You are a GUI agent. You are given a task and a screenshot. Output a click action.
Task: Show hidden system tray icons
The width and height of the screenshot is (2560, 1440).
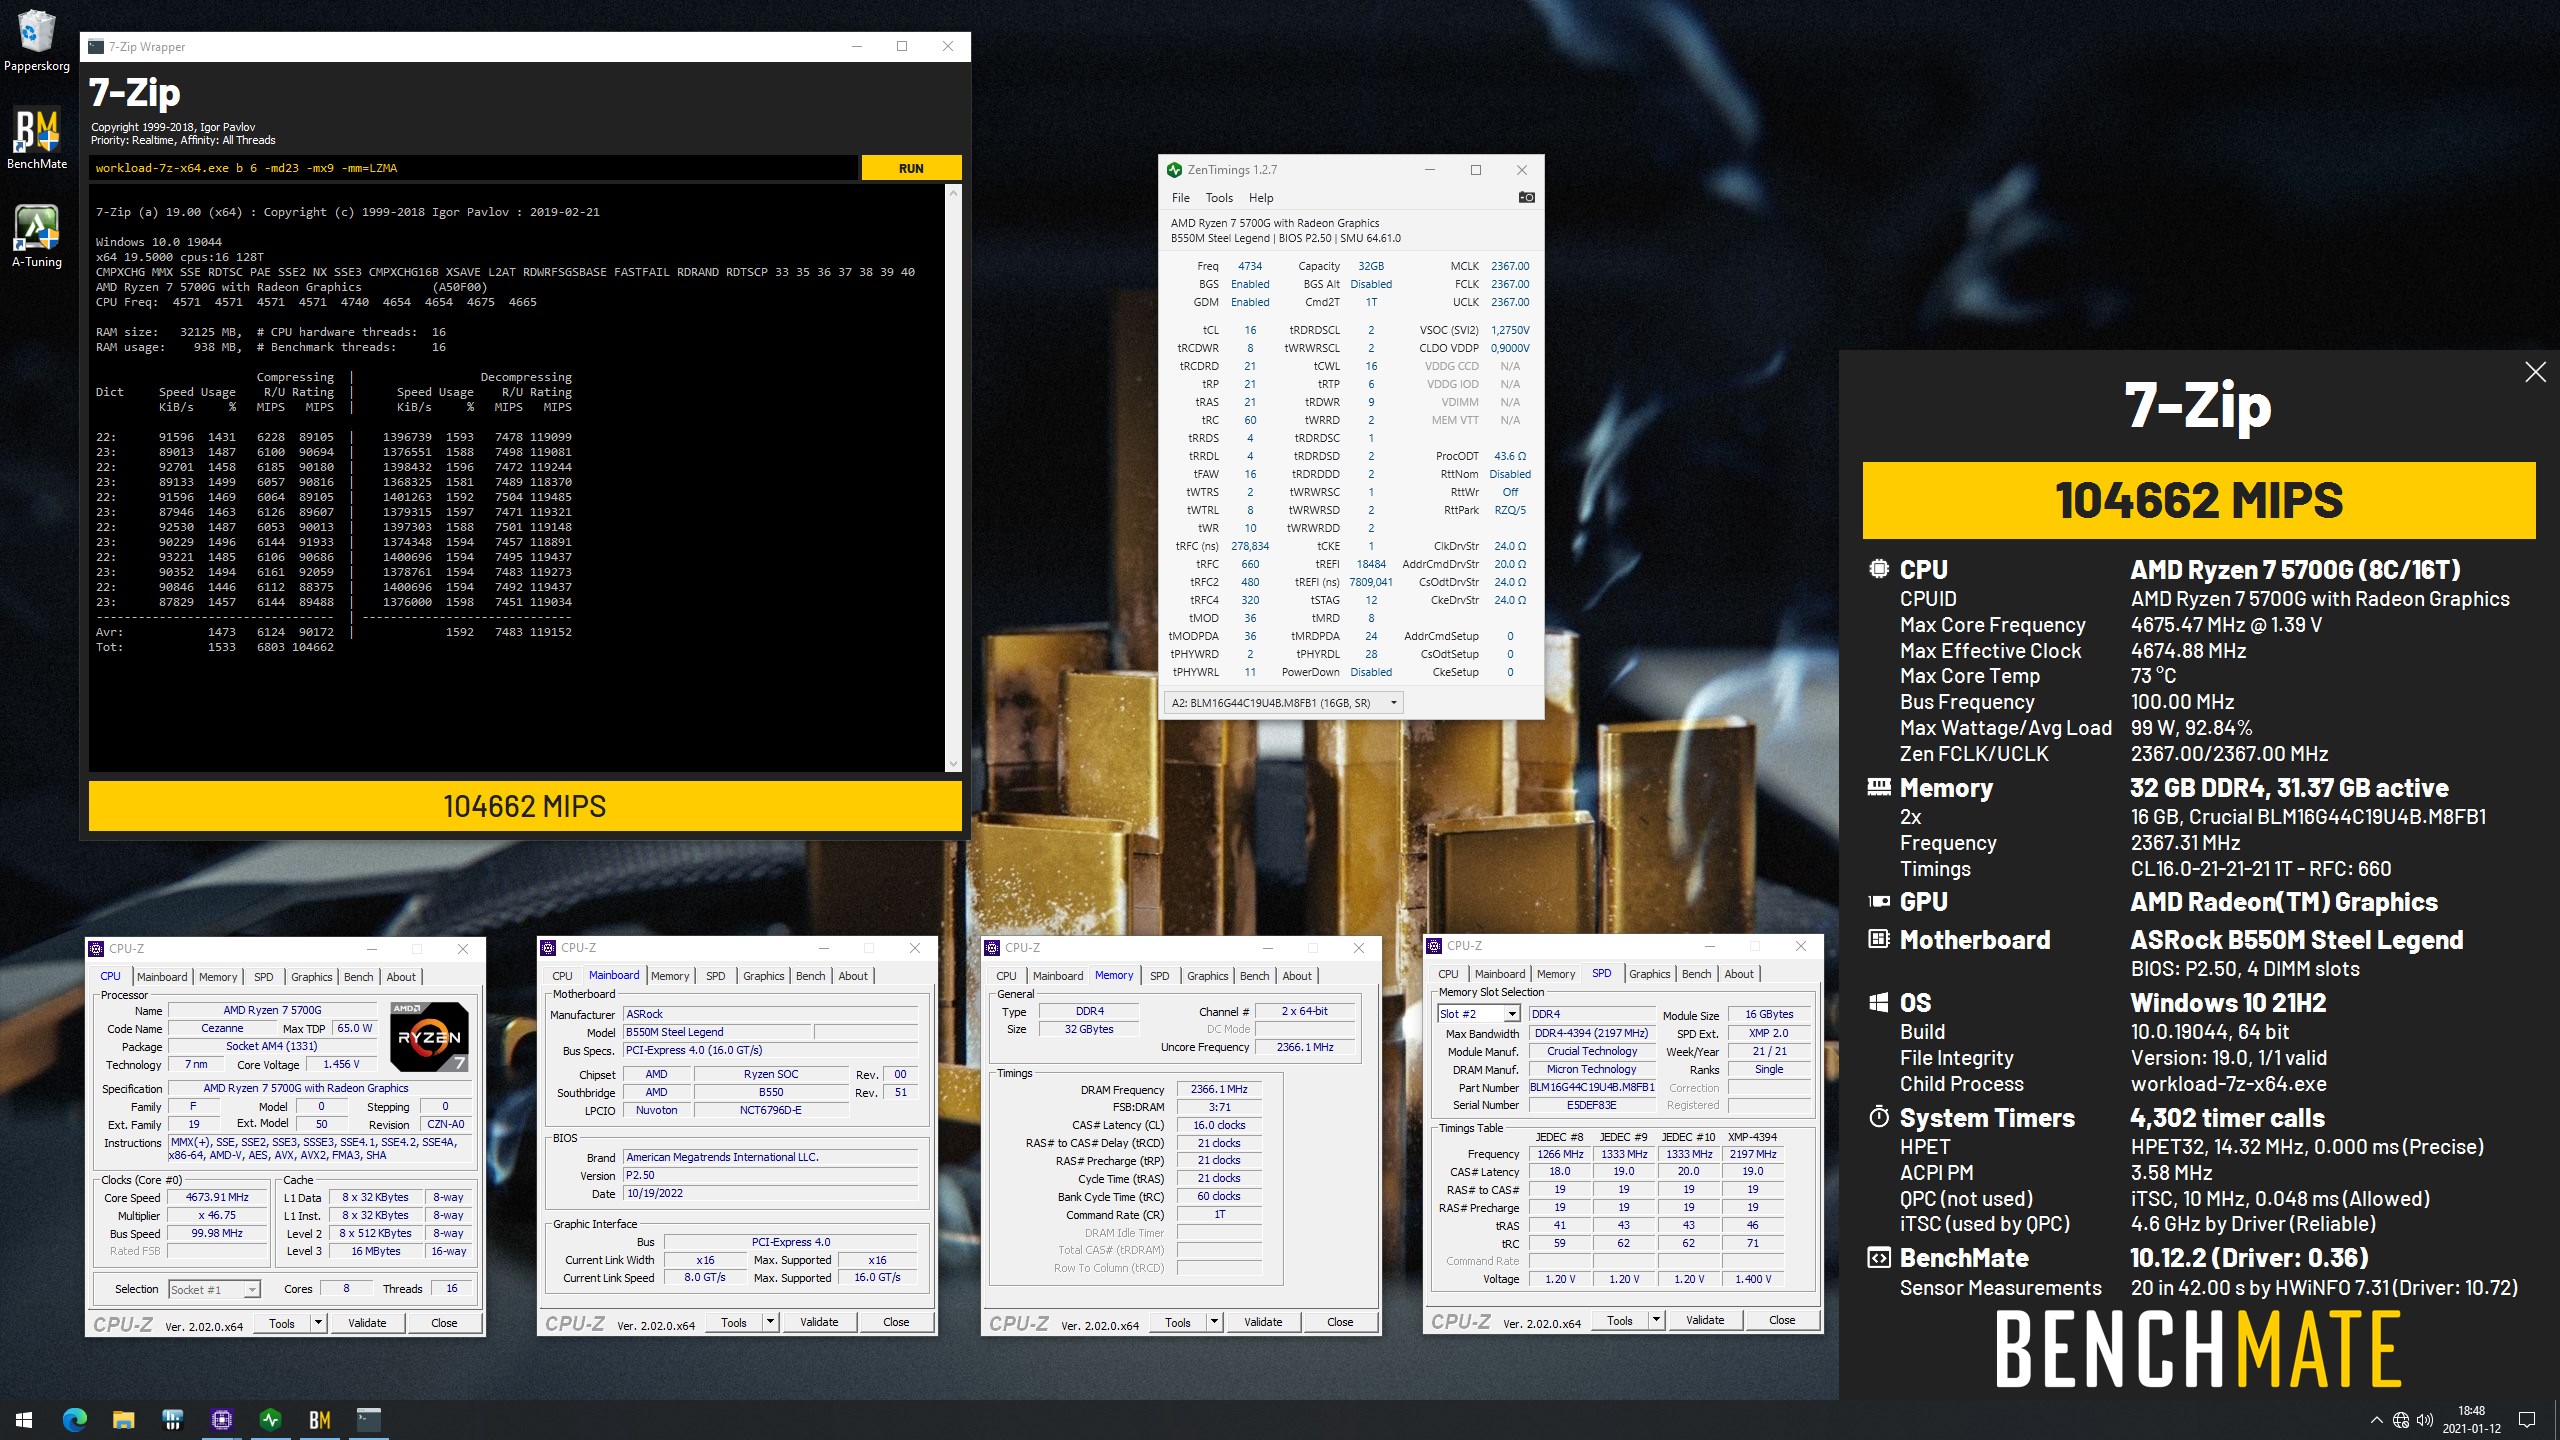pos(2376,1420)
